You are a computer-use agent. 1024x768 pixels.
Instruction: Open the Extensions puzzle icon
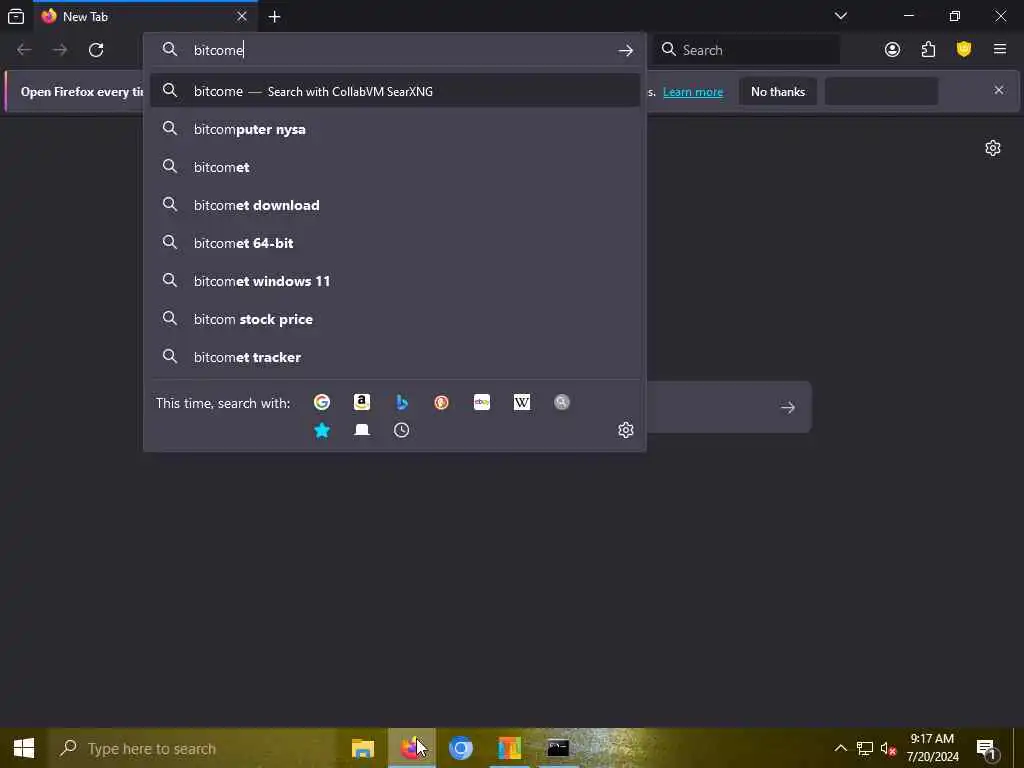928,50
